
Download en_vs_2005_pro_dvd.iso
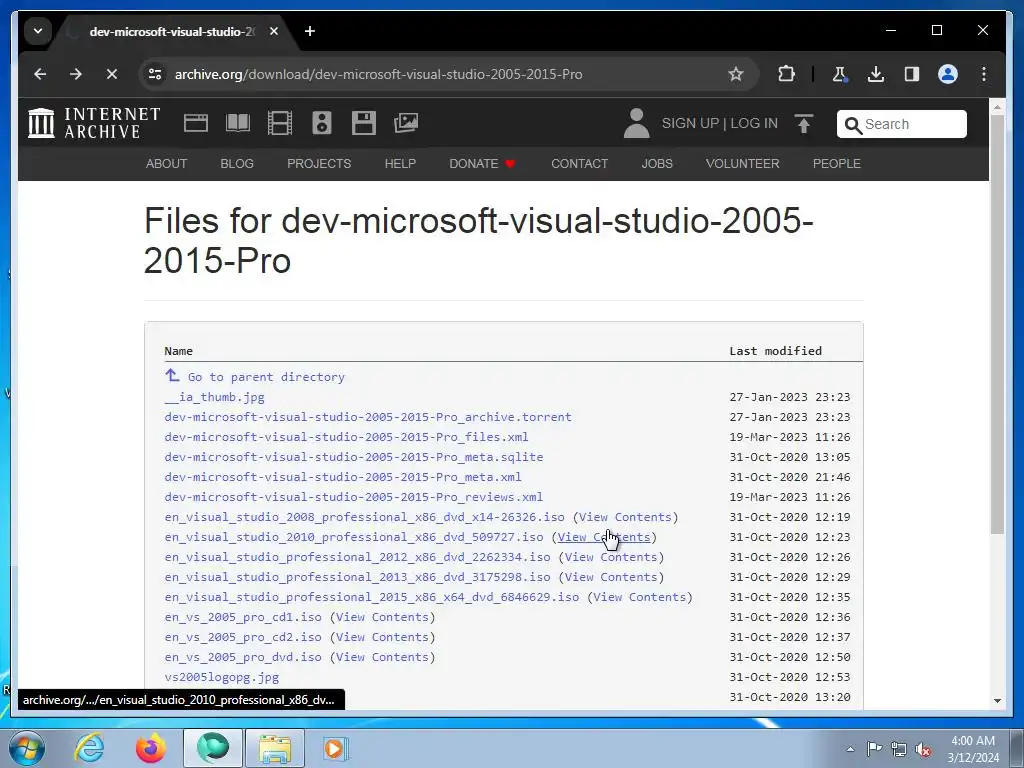coord(243,656)
